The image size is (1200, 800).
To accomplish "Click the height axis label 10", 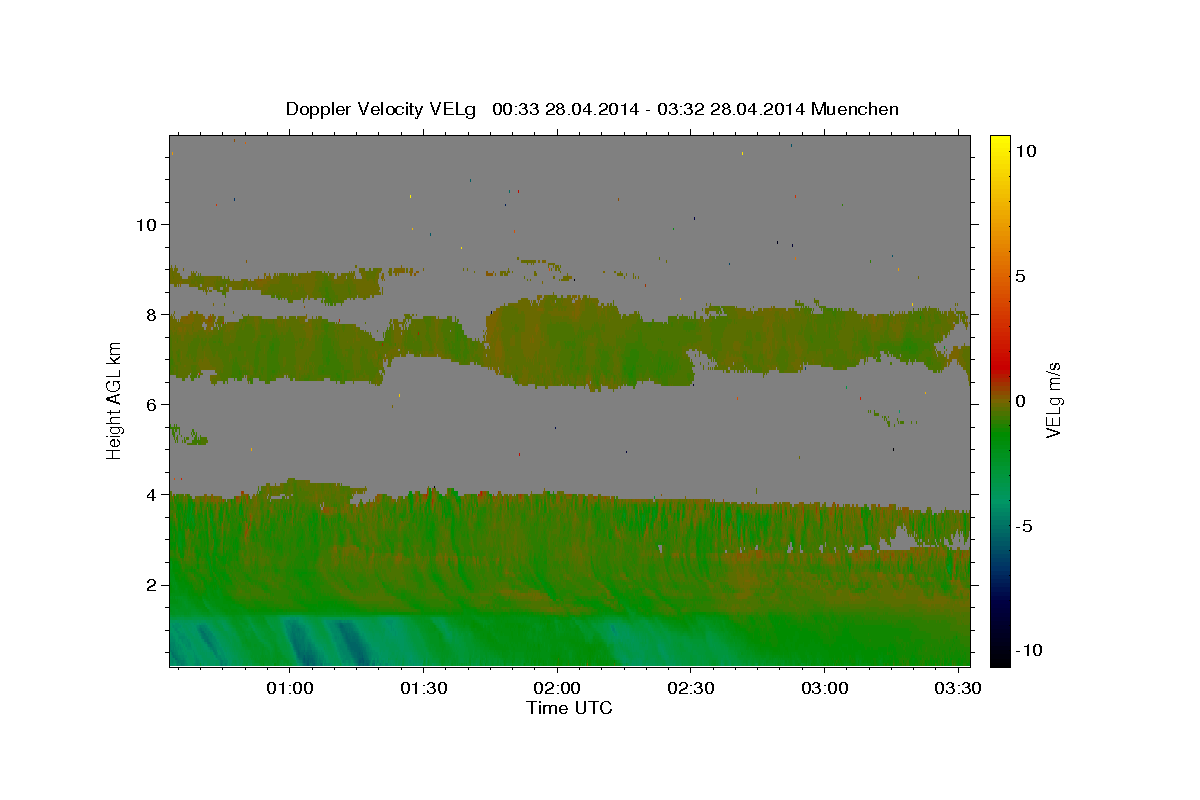I will tap(145, 224).
